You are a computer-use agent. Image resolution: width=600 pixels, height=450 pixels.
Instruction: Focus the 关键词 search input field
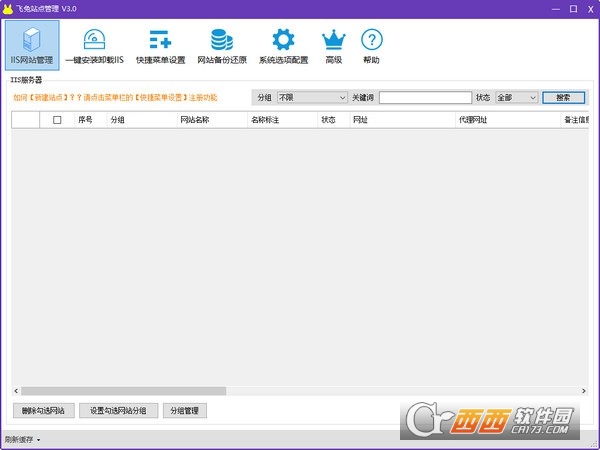point(425,98)
